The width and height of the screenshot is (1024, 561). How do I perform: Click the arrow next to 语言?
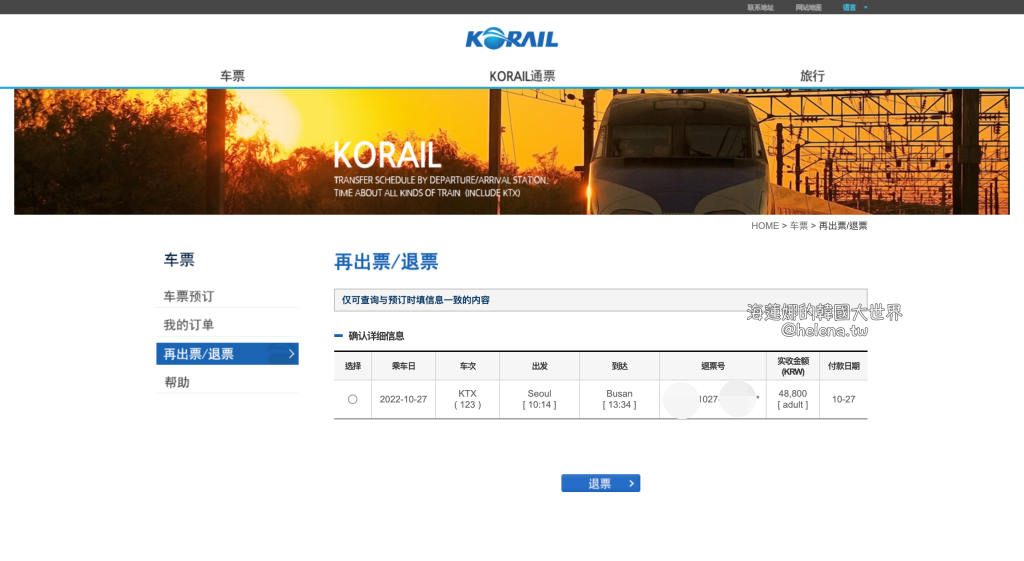(x=866, y=7)
